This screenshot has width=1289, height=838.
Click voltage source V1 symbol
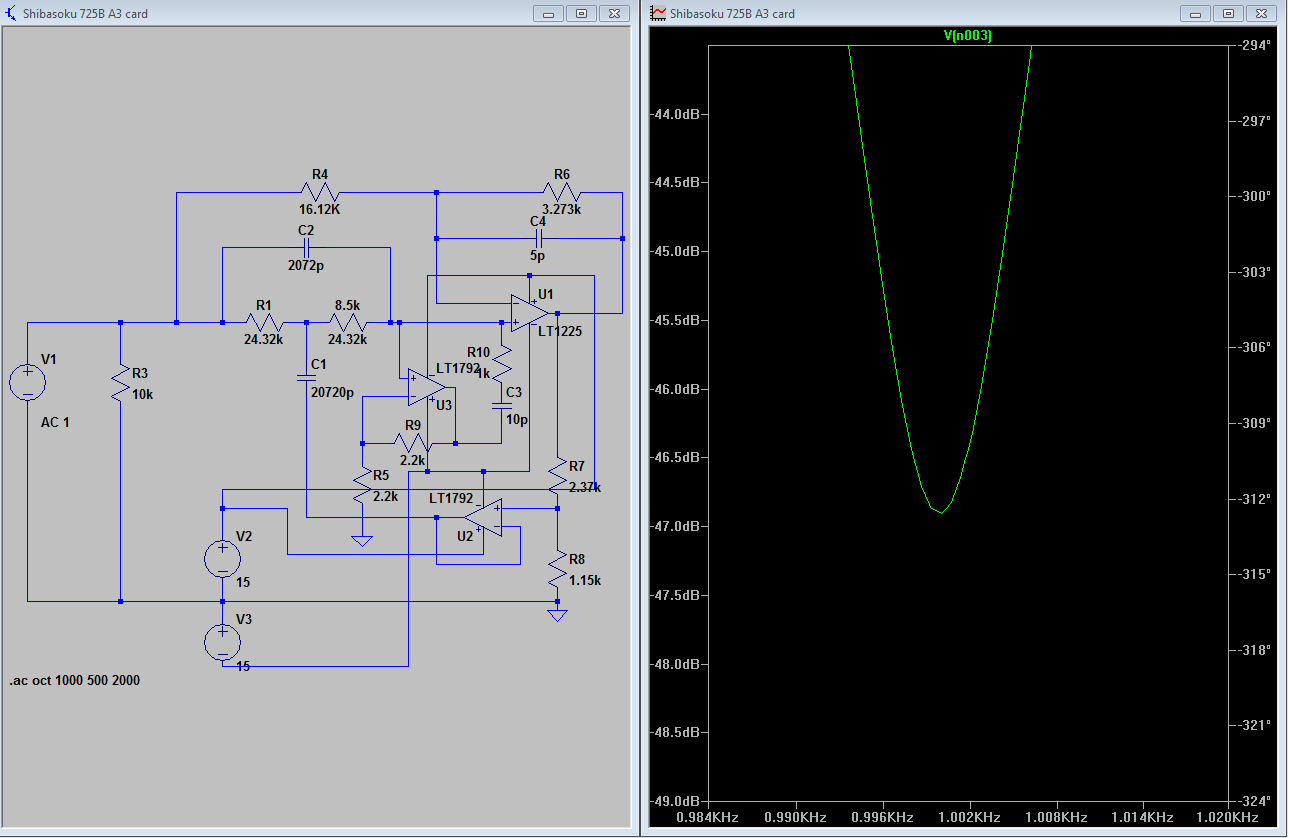pyautogui.click(x=28, y=381)
